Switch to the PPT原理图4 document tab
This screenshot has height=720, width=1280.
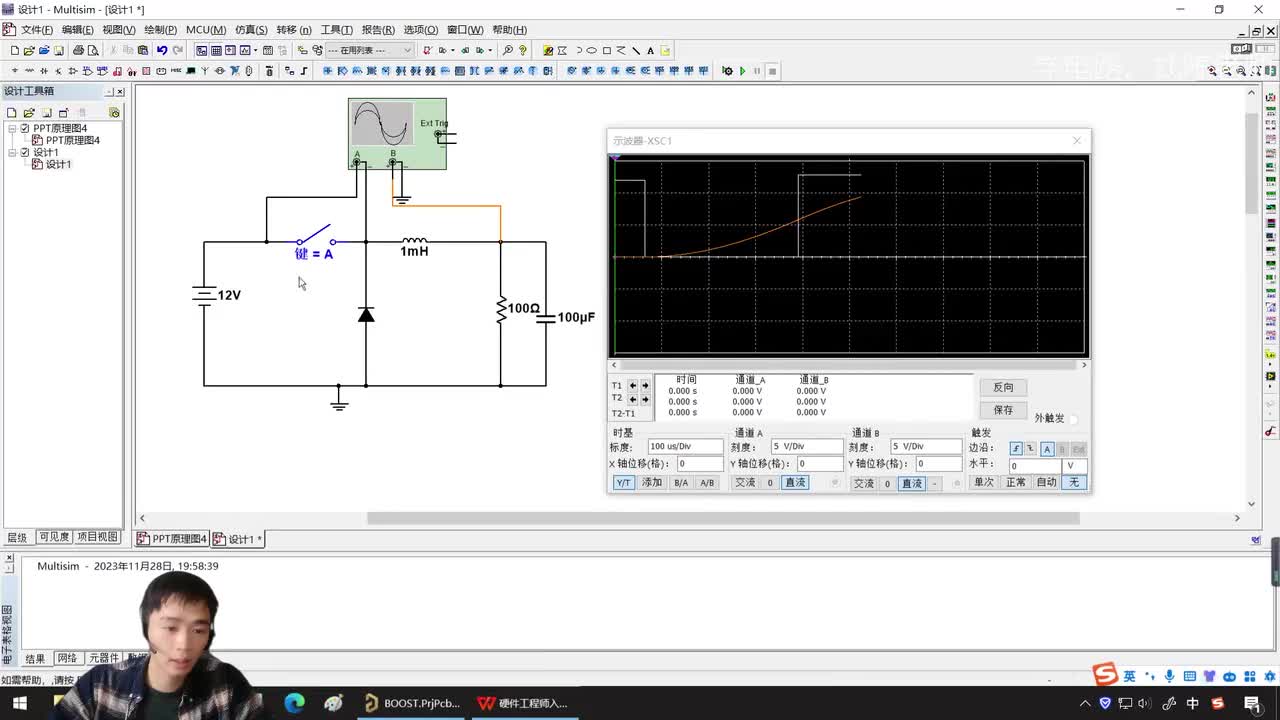click(x=172, y=539)
